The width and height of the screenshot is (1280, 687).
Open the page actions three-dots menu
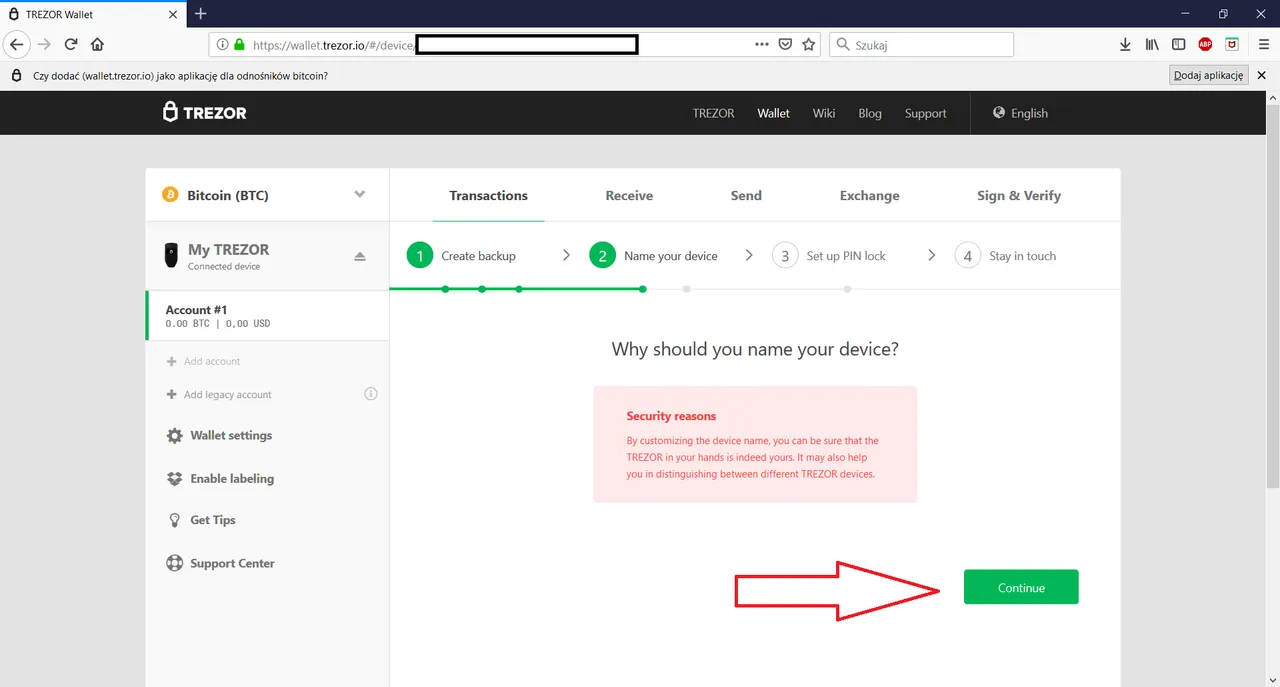click(762, 44)
